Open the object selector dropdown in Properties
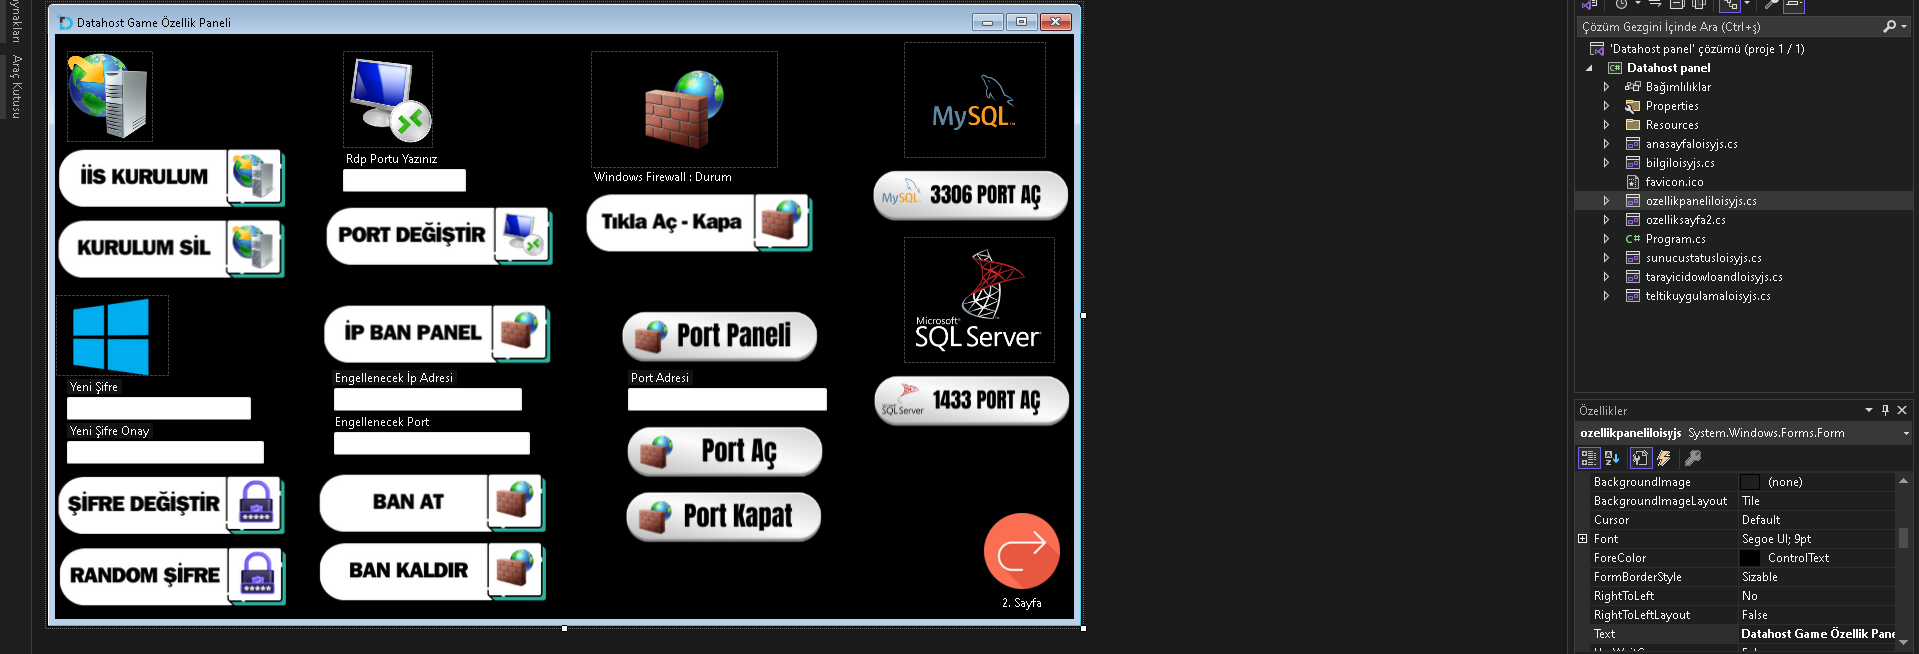This screenshot has width=1919, height=654. (1905, 433)
